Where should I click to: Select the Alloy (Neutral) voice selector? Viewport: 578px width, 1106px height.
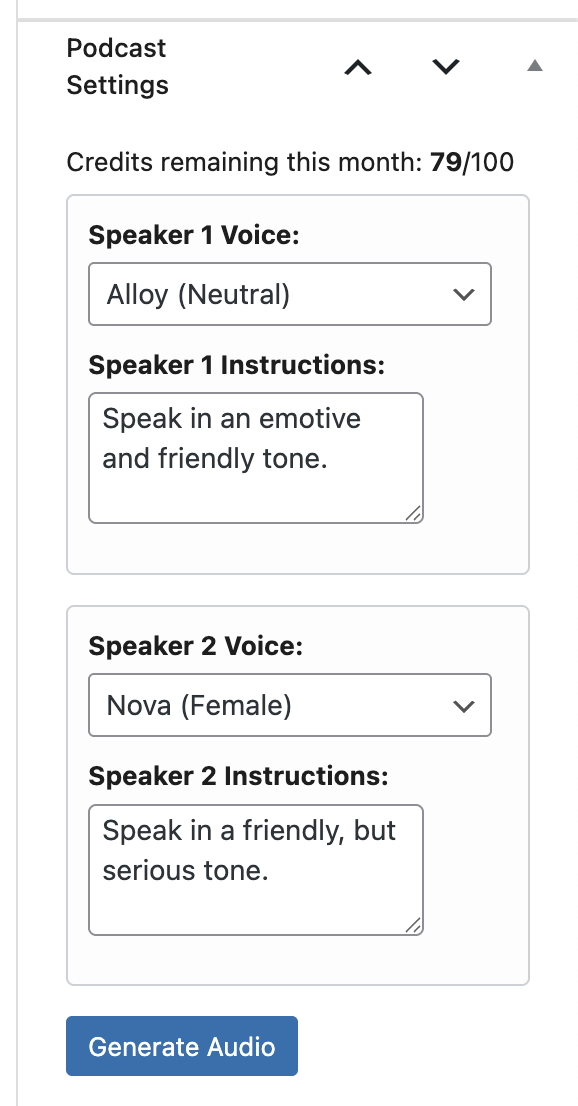pyautogui.click(x=290, y=294)
